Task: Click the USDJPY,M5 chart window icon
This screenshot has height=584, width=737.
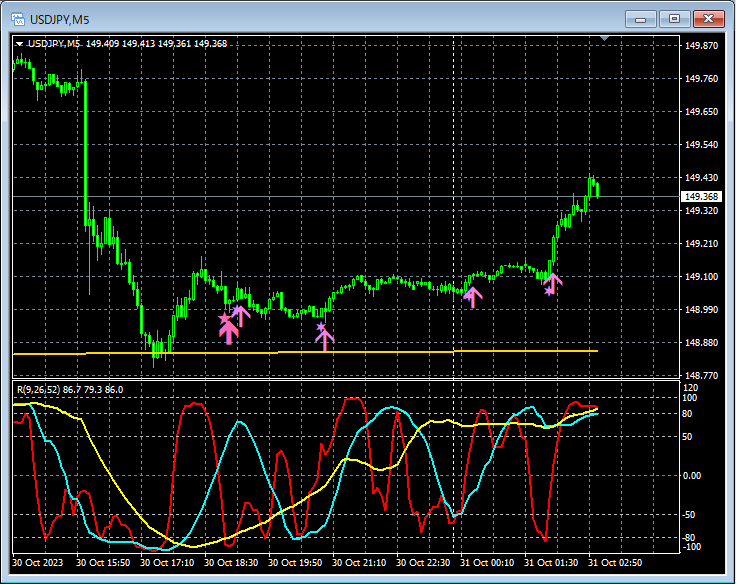Action: pos(18,19)
